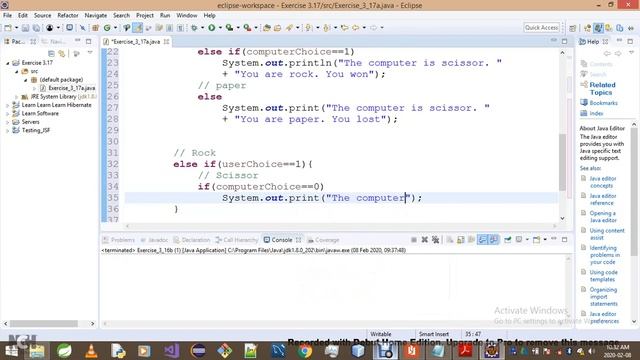The height and width of the screenshot is (360, 640).
Task: Click the New Java Class green icon
Action: pyautogui.click(x=107, y=28)
